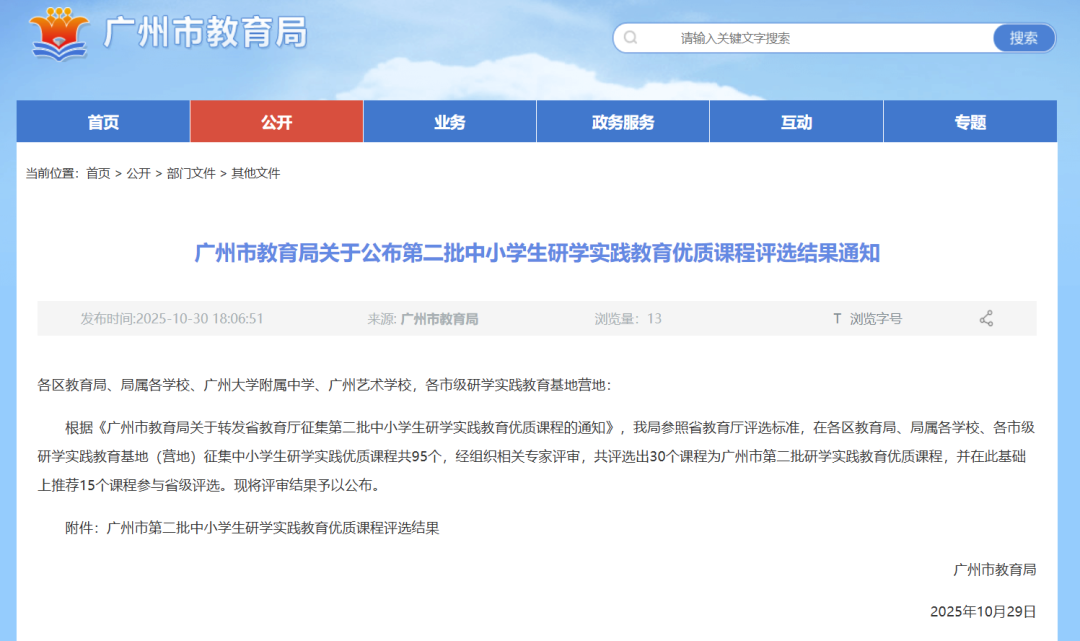Screen dimensions: 1080x641
Task: Open 部门文件 from the breadcrumb path
Action: coord(195,172)
